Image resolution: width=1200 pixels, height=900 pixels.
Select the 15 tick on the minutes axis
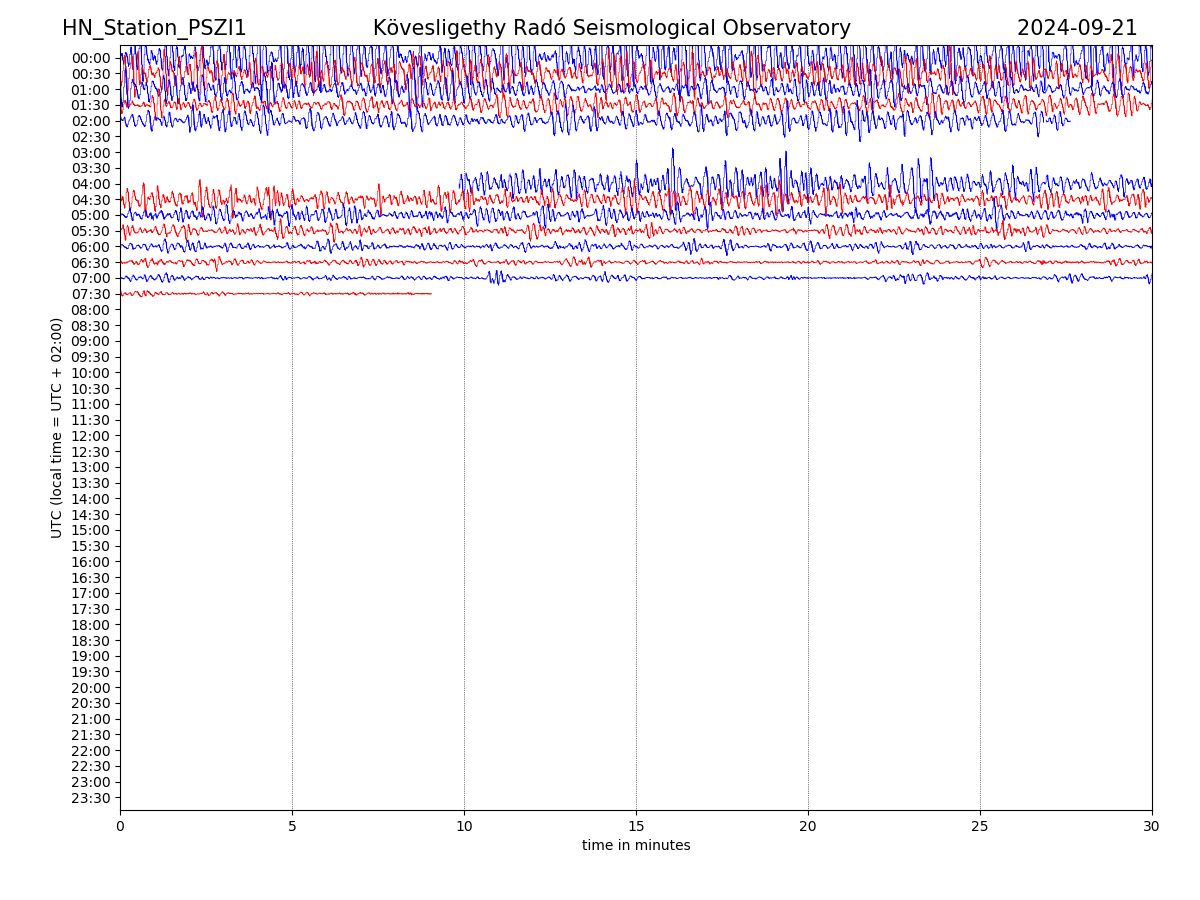tap(636, 827)
